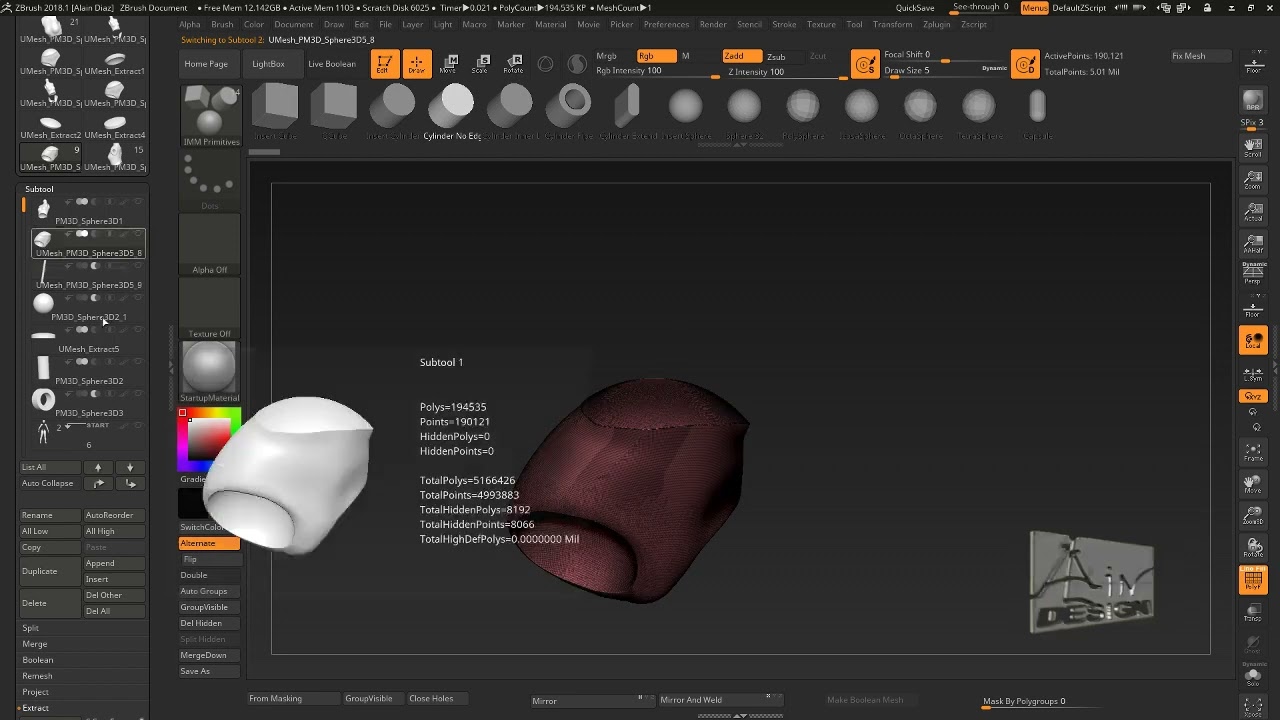Open the Preferences menu
1280x720 pixels.
point(666,24)
